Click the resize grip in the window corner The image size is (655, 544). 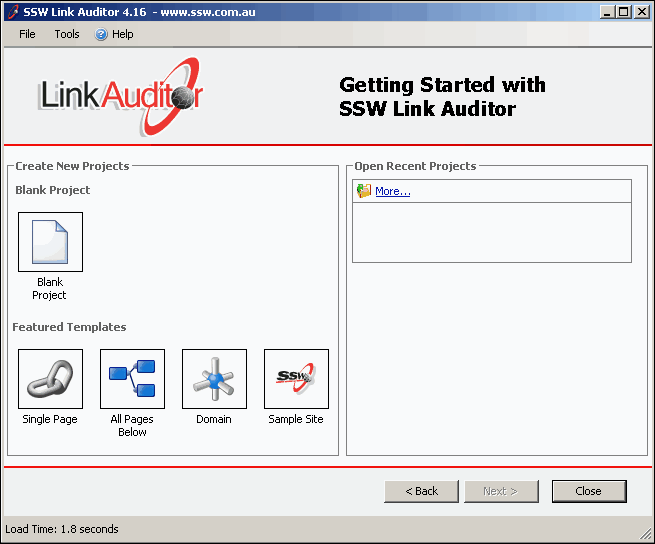646,535
